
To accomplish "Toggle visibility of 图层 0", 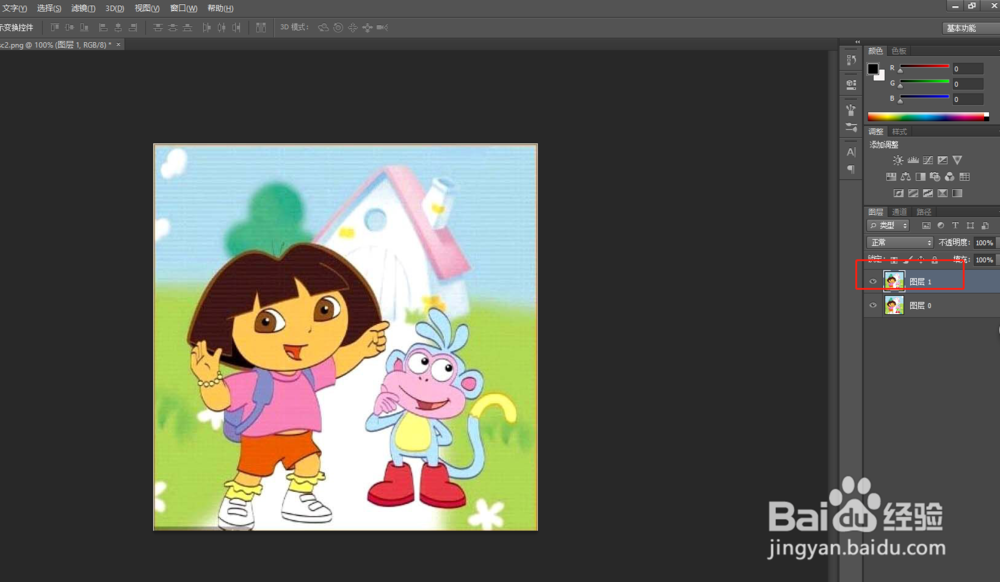I will click(x=873, y=305).
